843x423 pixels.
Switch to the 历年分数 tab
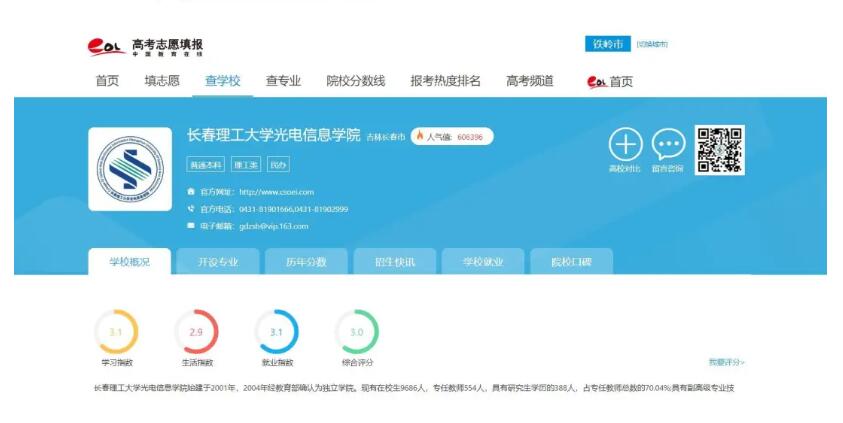tap(306, 262)
